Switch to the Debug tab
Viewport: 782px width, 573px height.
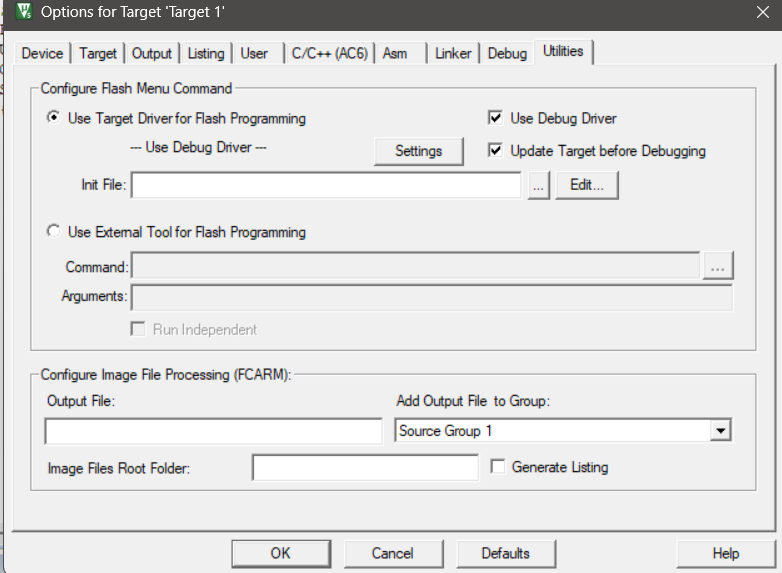507,54
